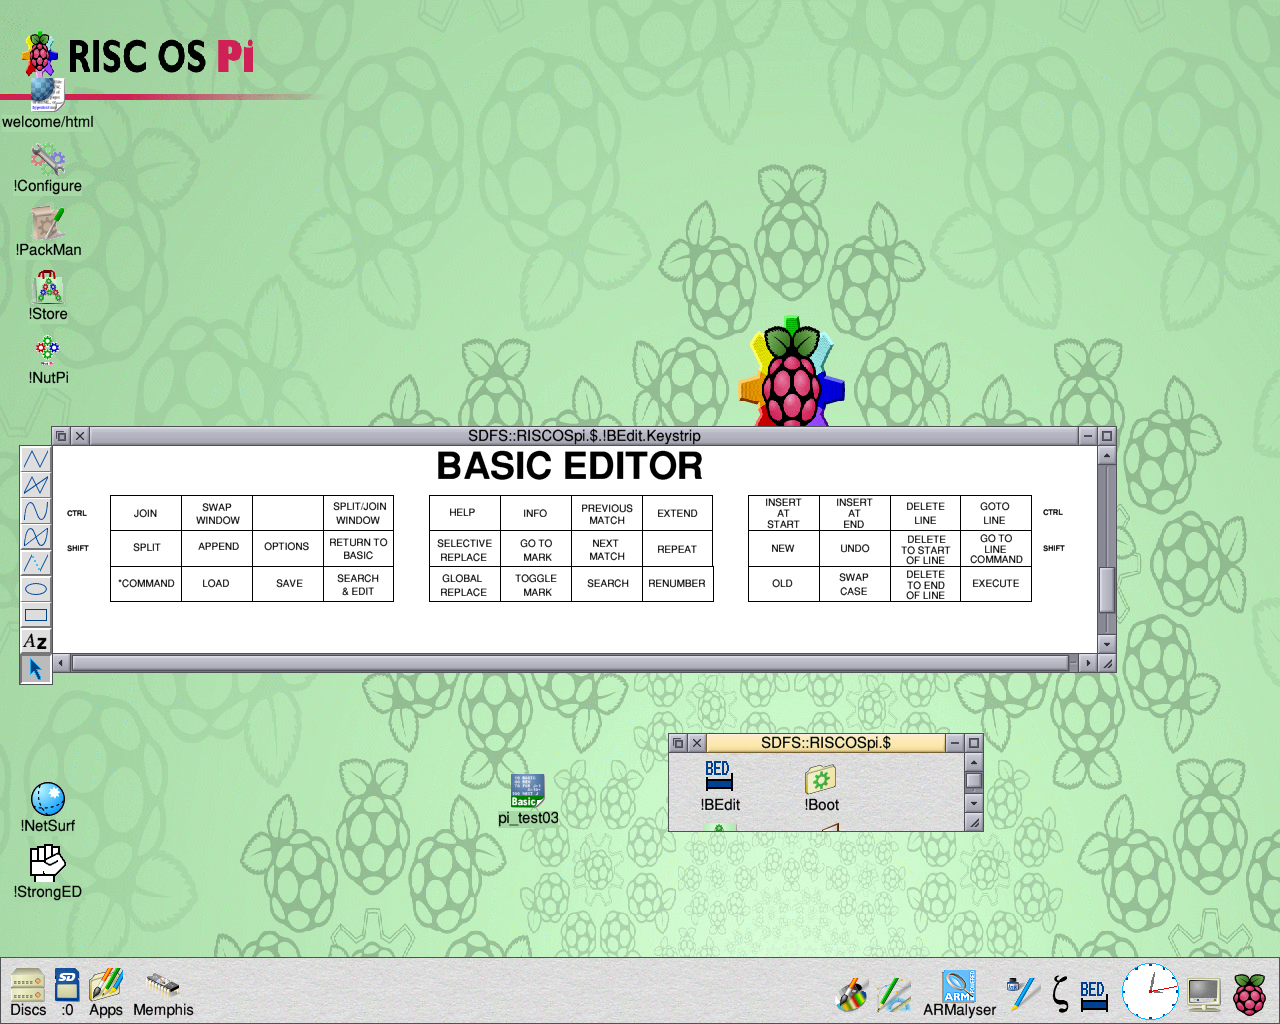Click the raspberry Task Manager icon

1249,994
